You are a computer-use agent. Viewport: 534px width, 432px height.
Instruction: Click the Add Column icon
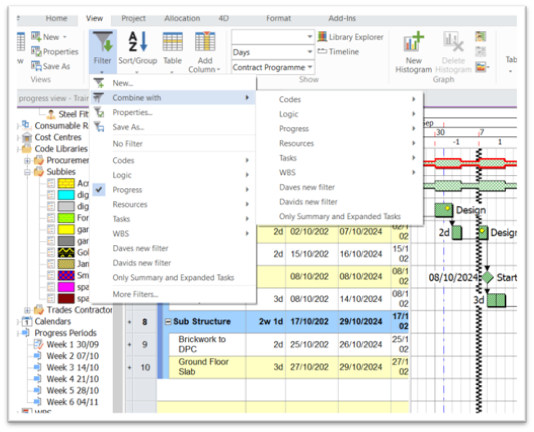click(x=205, y=42)
